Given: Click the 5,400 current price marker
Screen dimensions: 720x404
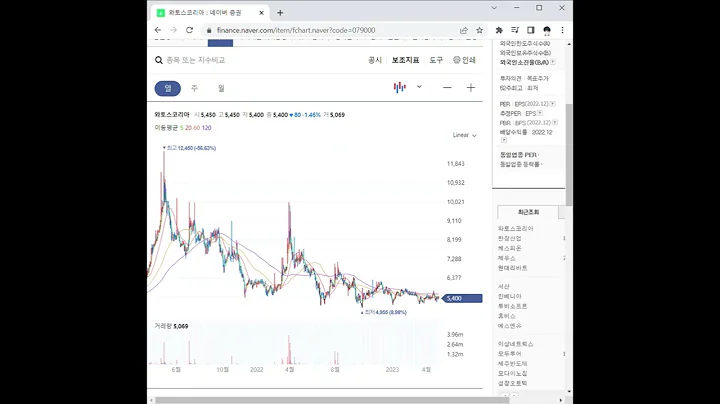Looking at the screenshot, I should pyautogui.click(x=462, y=298).
